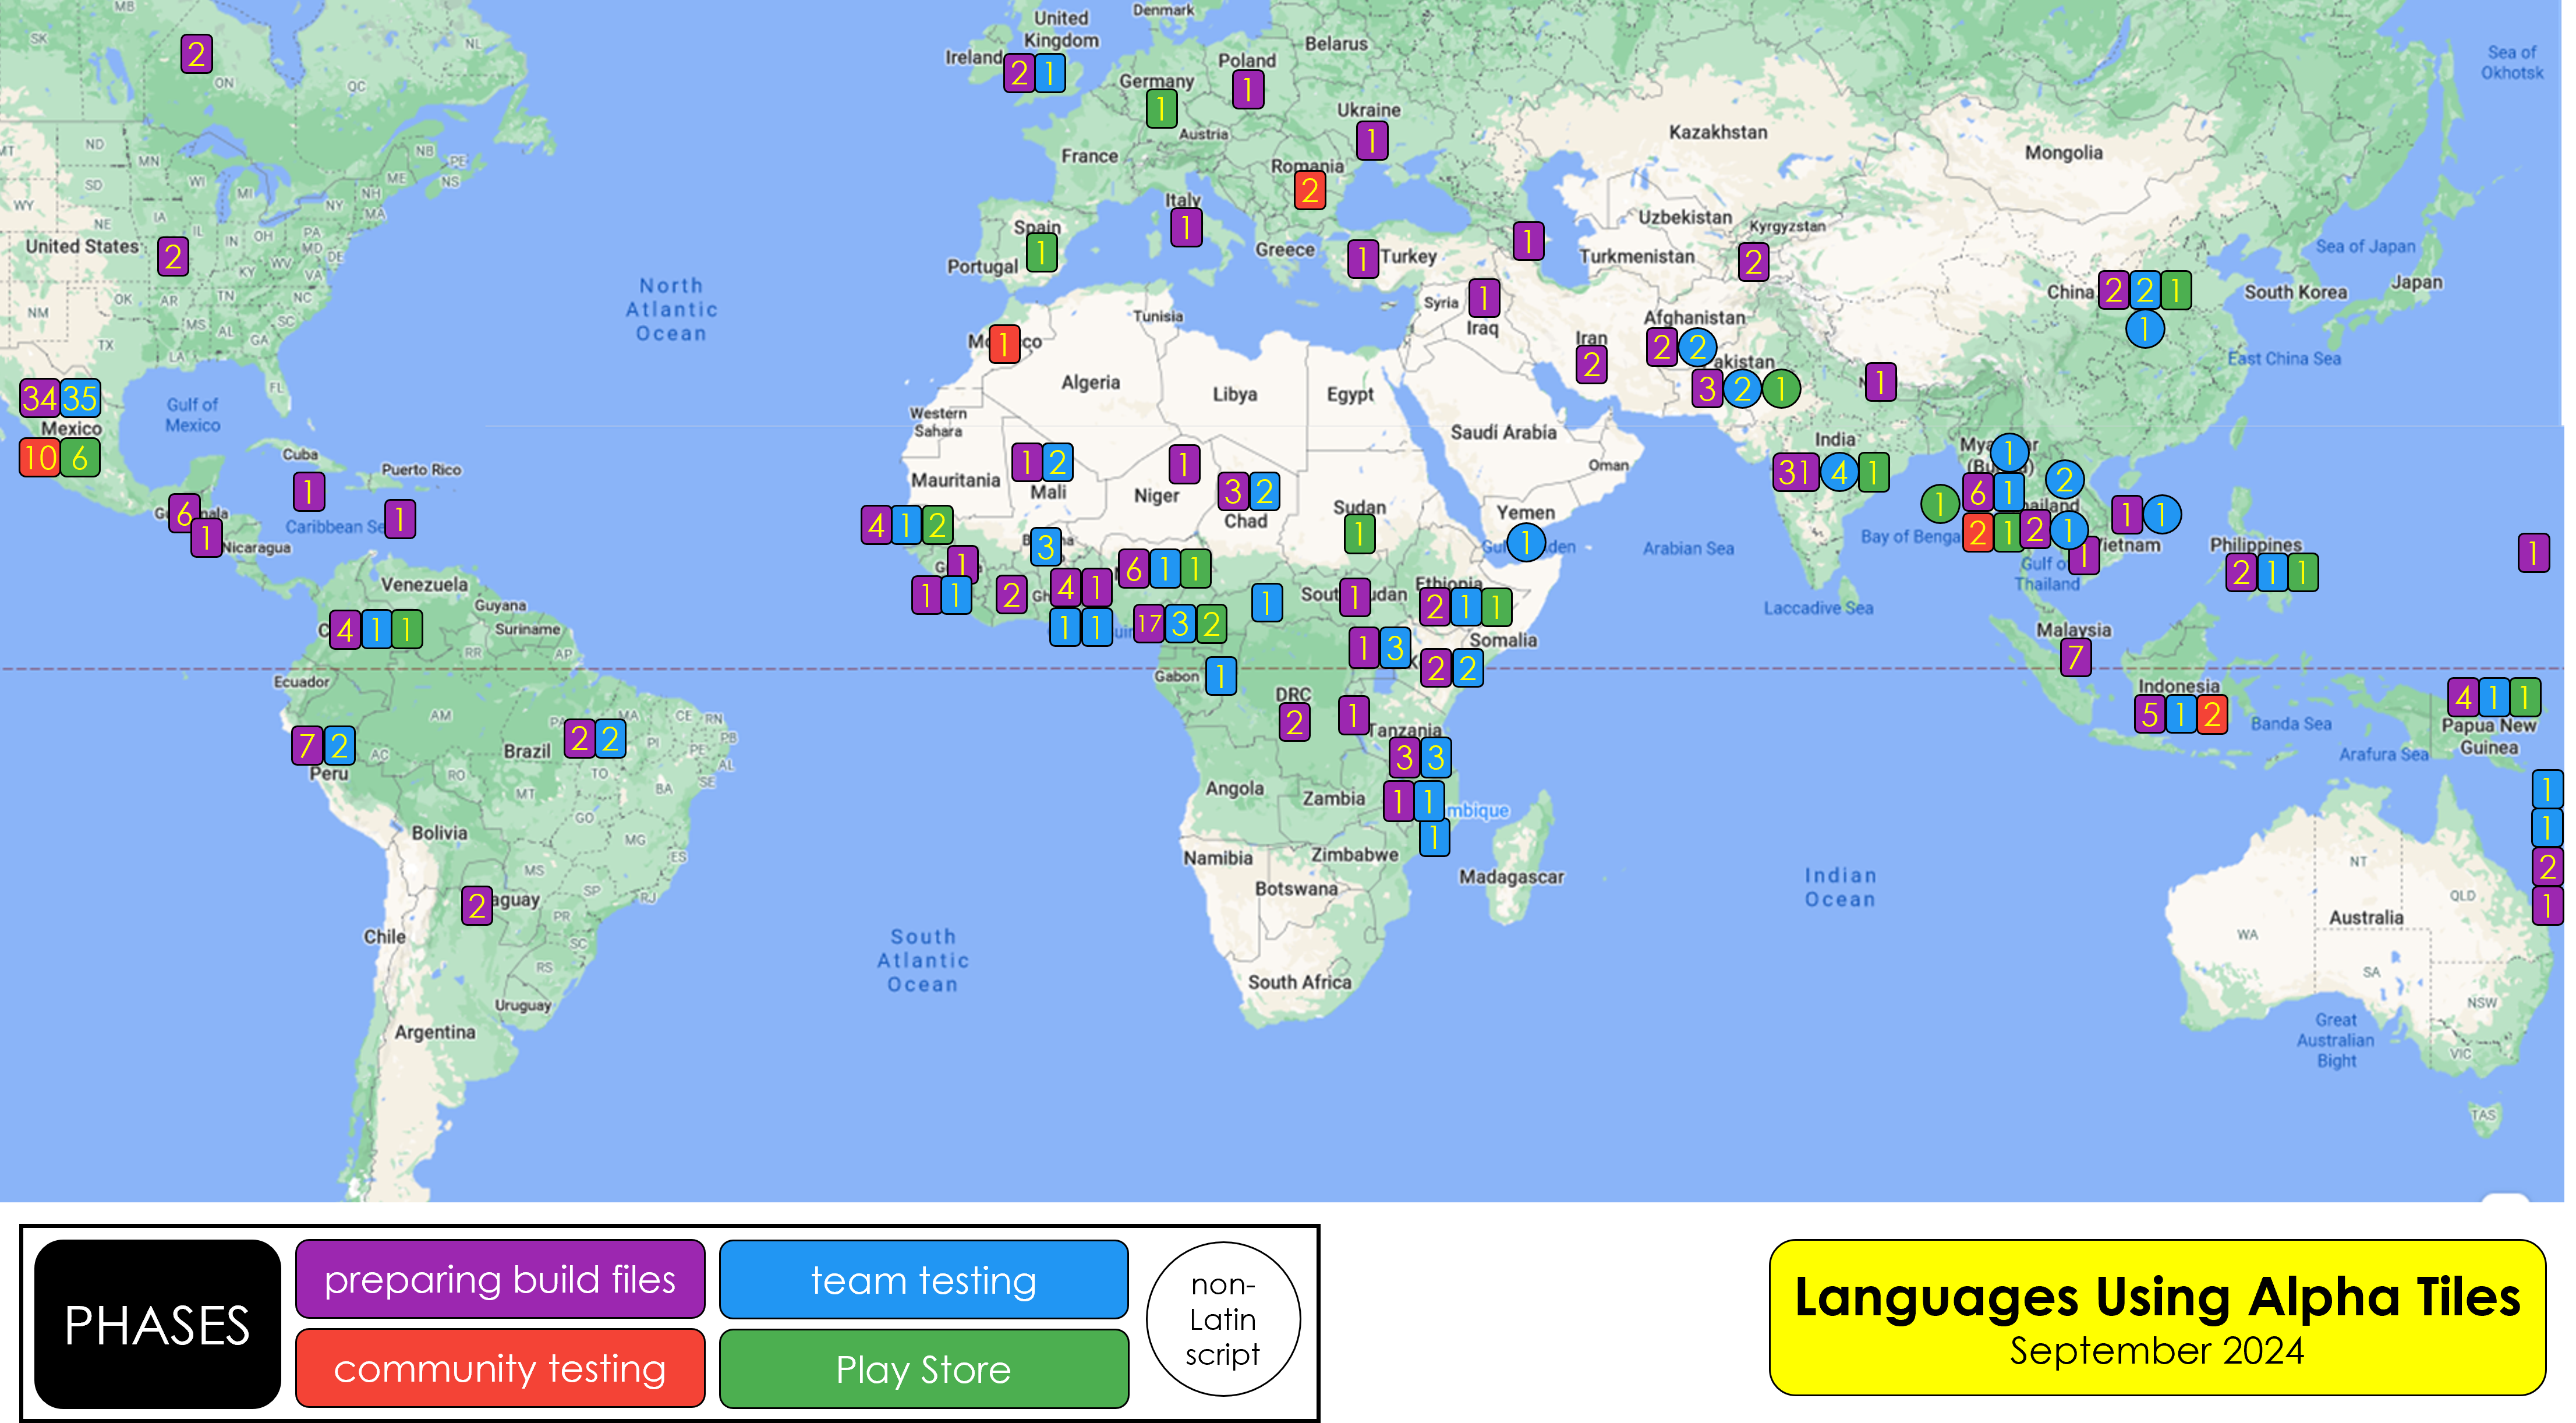Click the blue circular 4 marker in India
The width and height of the screenshot is (2576, 1423).
coord(1840,472)
